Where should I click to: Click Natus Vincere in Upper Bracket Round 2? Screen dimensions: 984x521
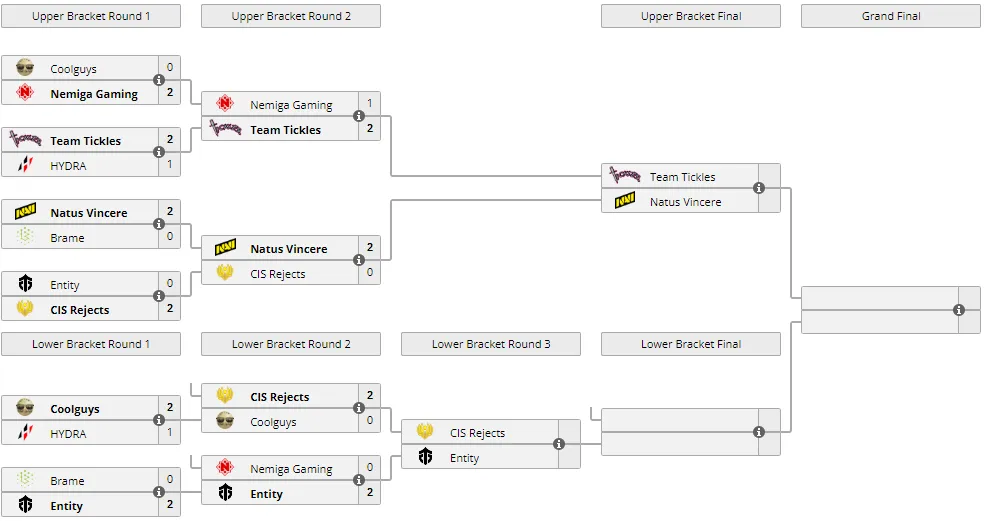[x=289, y=249]
